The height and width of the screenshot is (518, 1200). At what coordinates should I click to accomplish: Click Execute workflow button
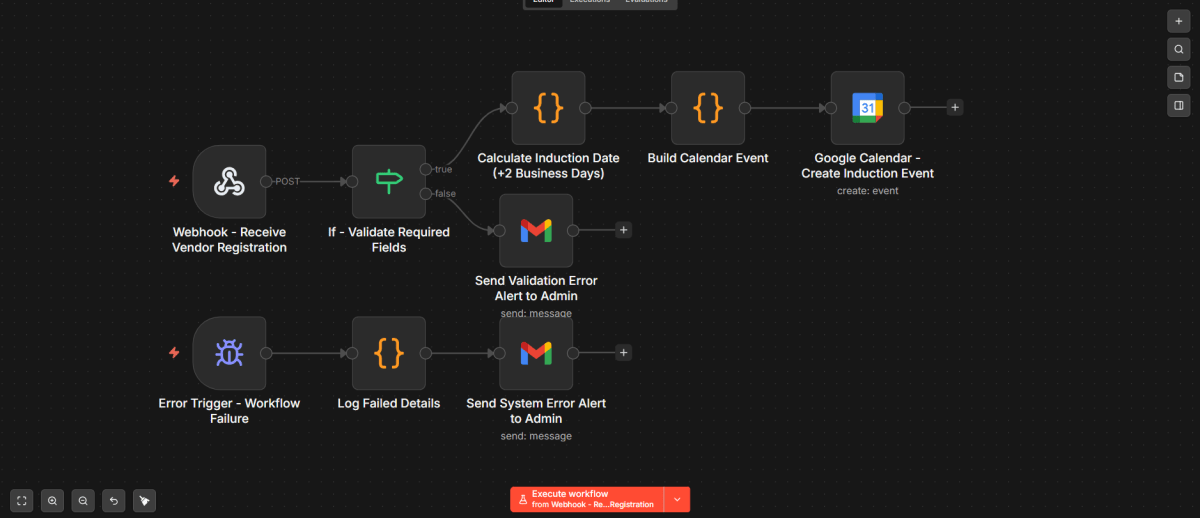(x=587, y=499)
